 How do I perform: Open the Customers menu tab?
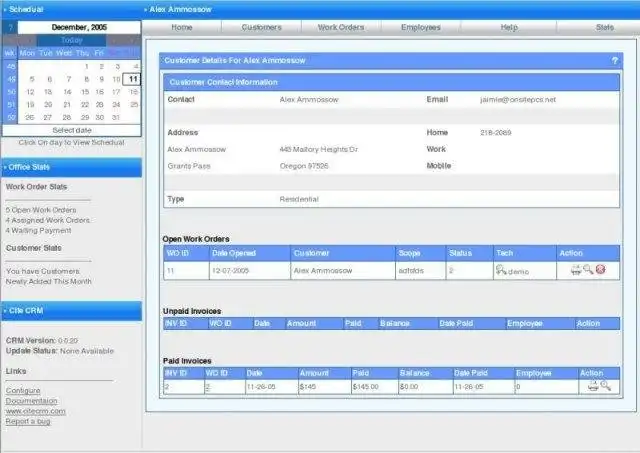click(x=261, y=27)
